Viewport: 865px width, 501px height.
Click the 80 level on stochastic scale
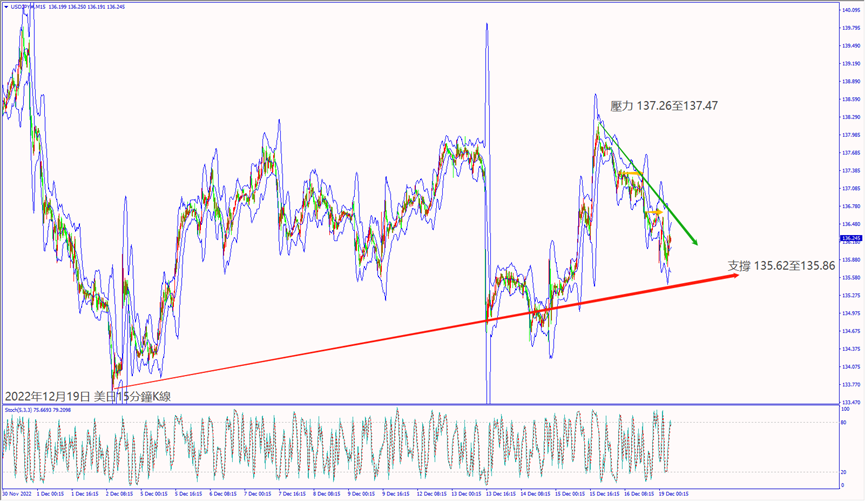pyautogui.click(x=844, y=422)
